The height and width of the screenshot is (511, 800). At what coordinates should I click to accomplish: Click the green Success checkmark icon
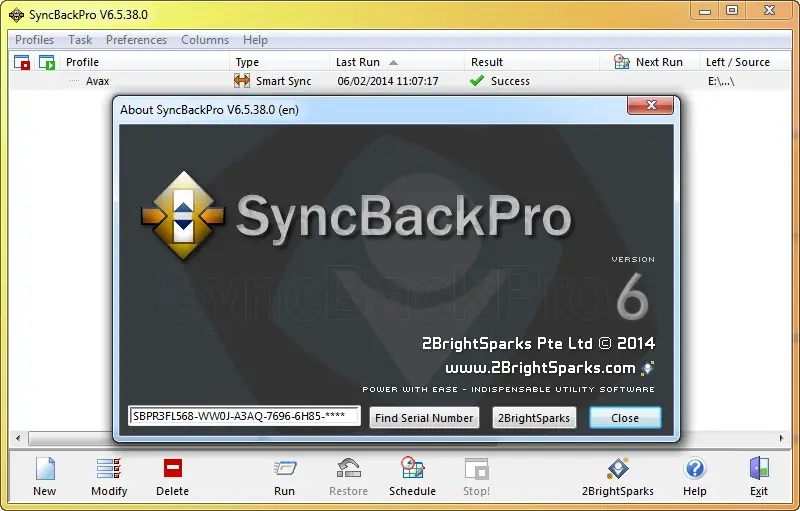477,81
